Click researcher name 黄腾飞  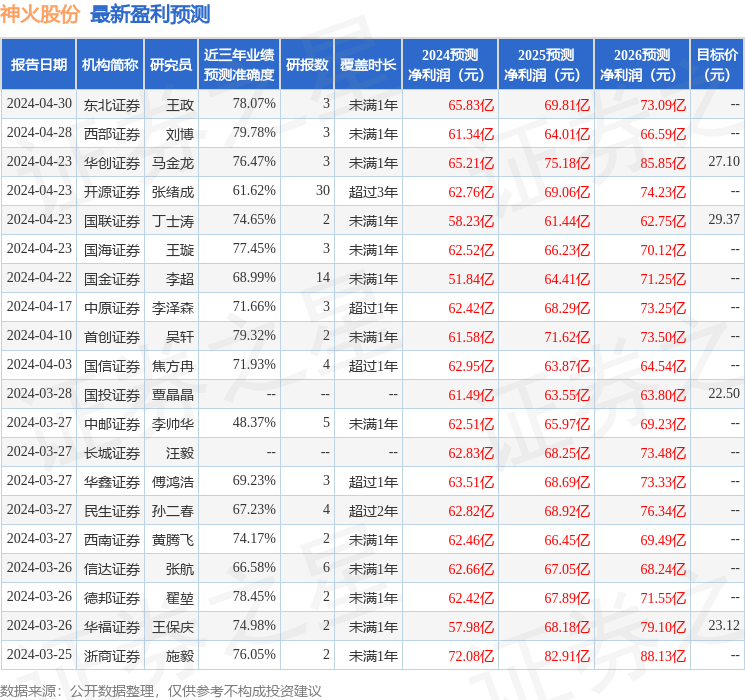coord(173,540)
